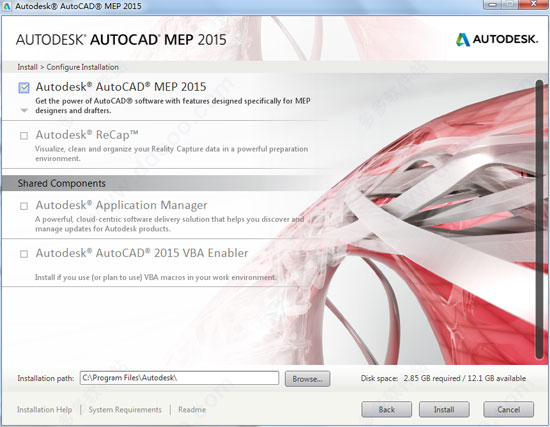View the System Requirements link
The height and width of the screenshot is (427, 550).
(125, 409)
